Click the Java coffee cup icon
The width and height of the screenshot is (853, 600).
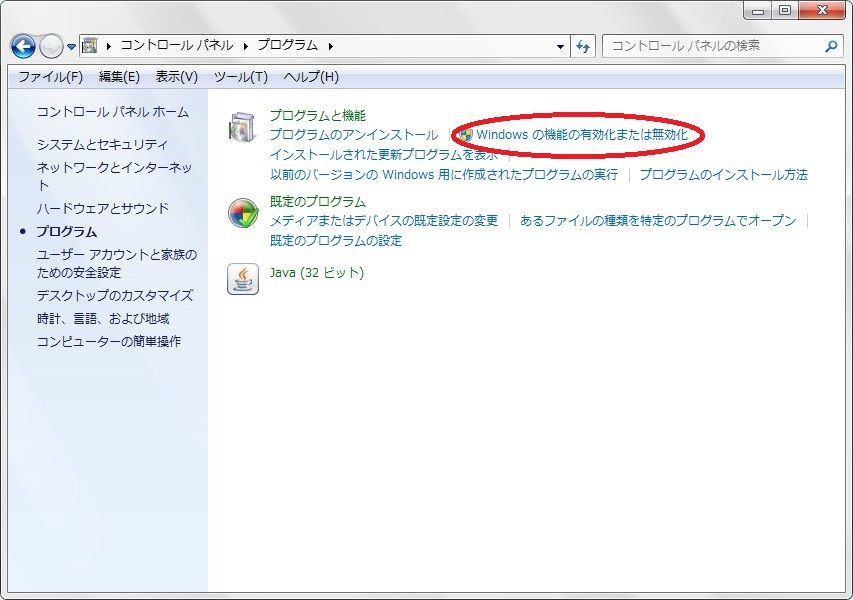tap(243, 279)
